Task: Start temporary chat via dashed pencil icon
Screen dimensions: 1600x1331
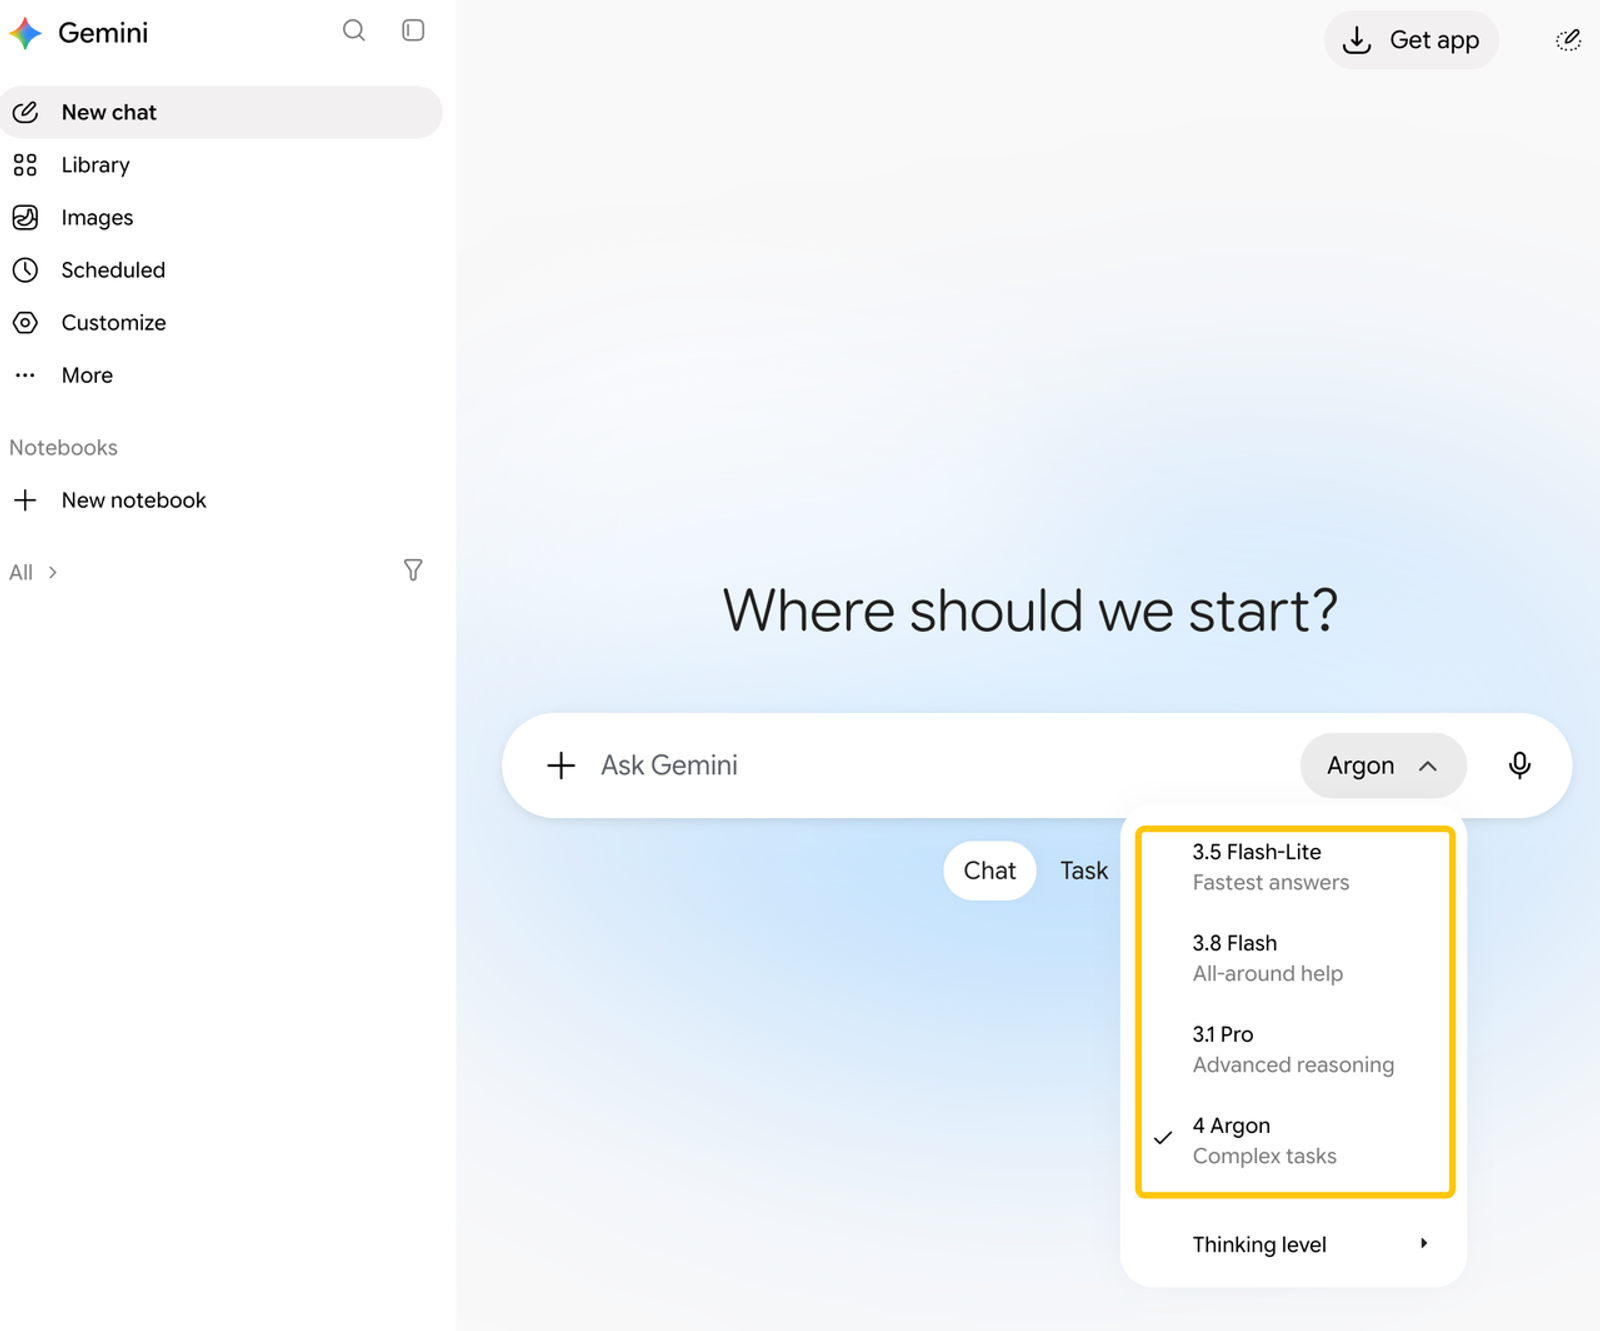Action: 1568,40
